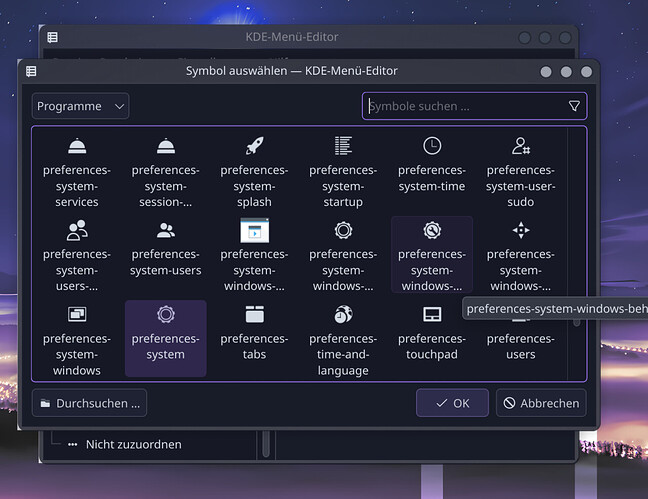The image size is (648, 499).
Task: Select the overlapping-windows preferences-system-windows icon
Action: point(77,315)
